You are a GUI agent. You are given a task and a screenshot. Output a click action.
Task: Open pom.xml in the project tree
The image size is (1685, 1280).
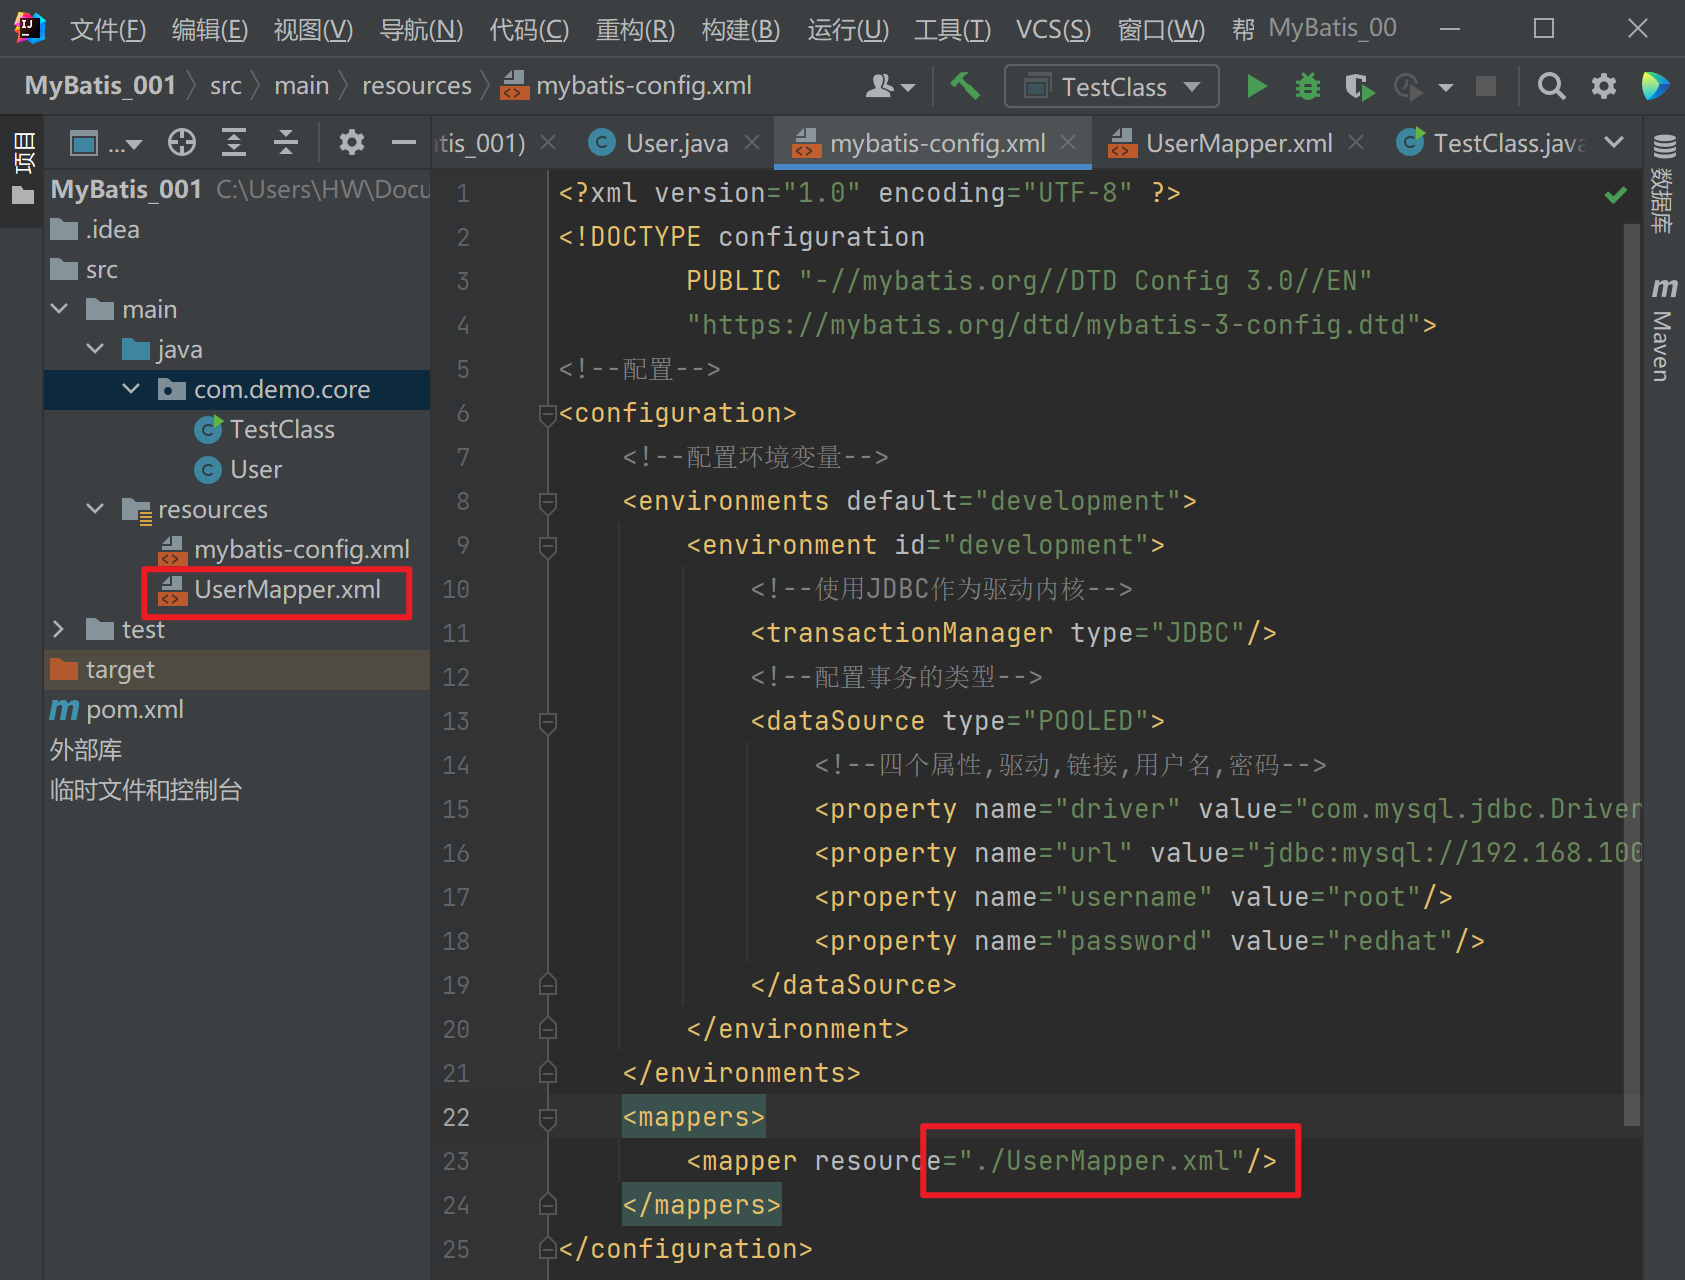(134, 709)
